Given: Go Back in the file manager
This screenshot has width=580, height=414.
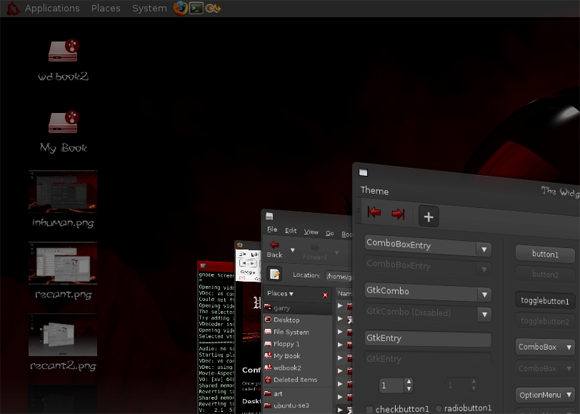Looking at the screenshot, I should coord(274,249).
